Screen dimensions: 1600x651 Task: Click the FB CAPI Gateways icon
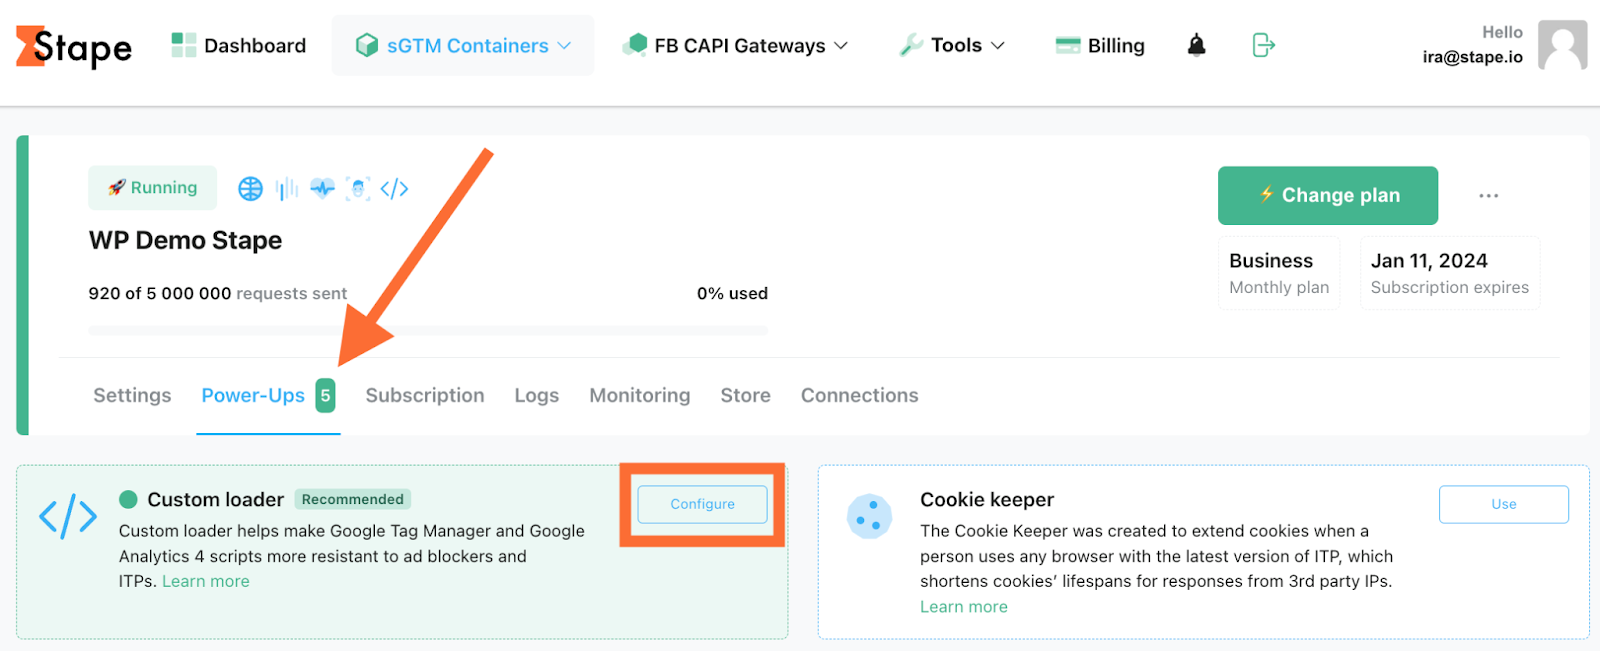[x=636, y=45]
